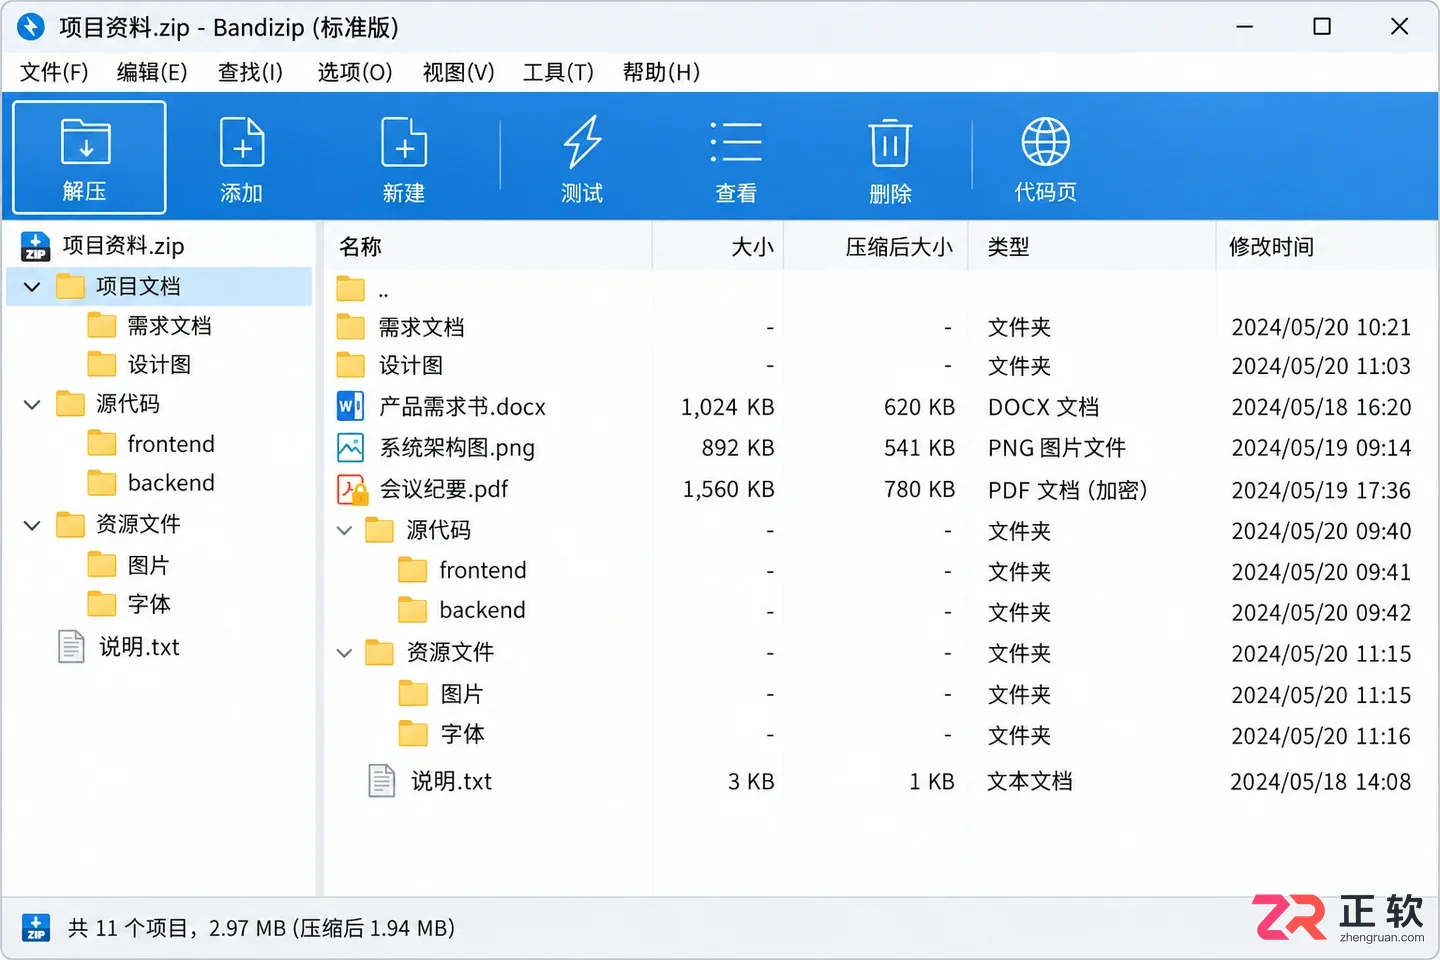
Task: Collapse the 源代码 node in left tree
Action: pos(32,404)
